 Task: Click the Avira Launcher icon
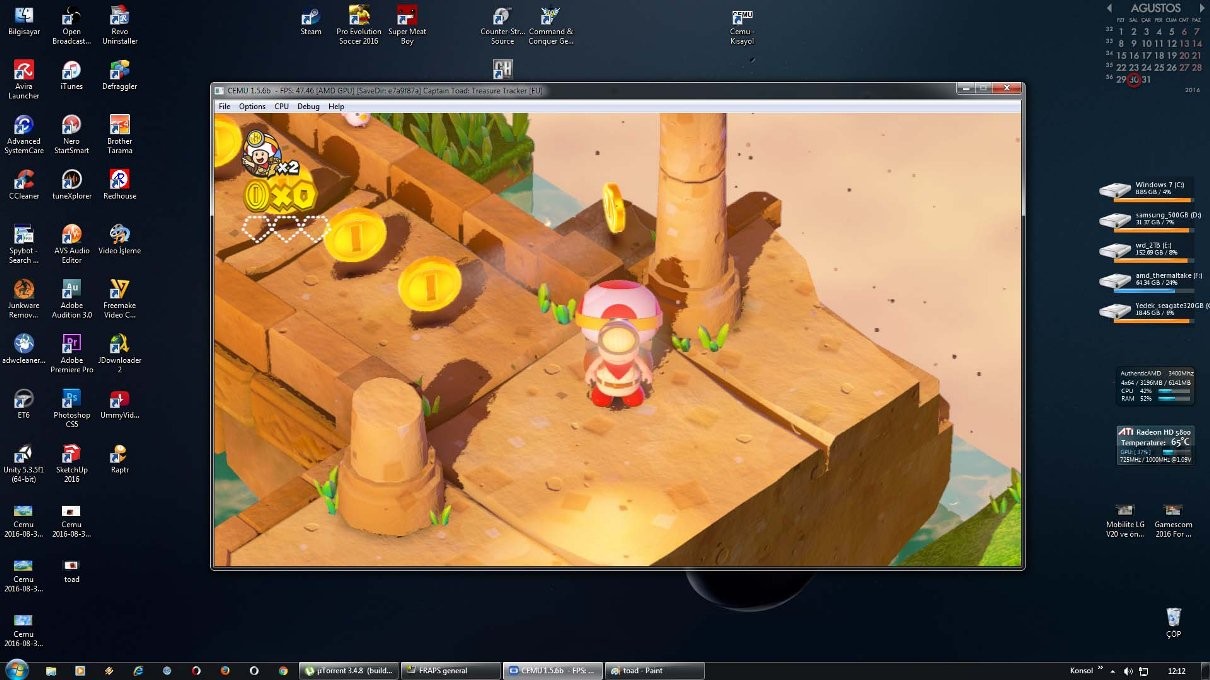point(23,80)
